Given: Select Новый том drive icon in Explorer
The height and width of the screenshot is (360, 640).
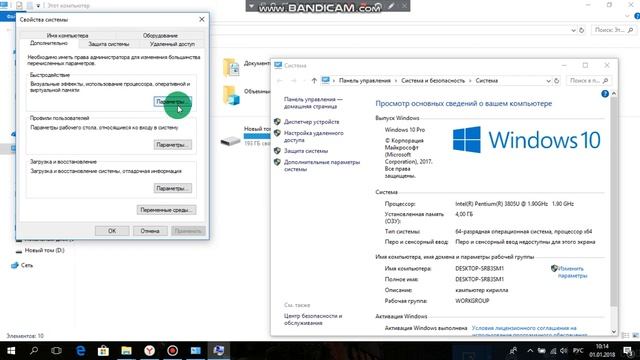Looking at the screenshot, I should (x=231, y=141).
